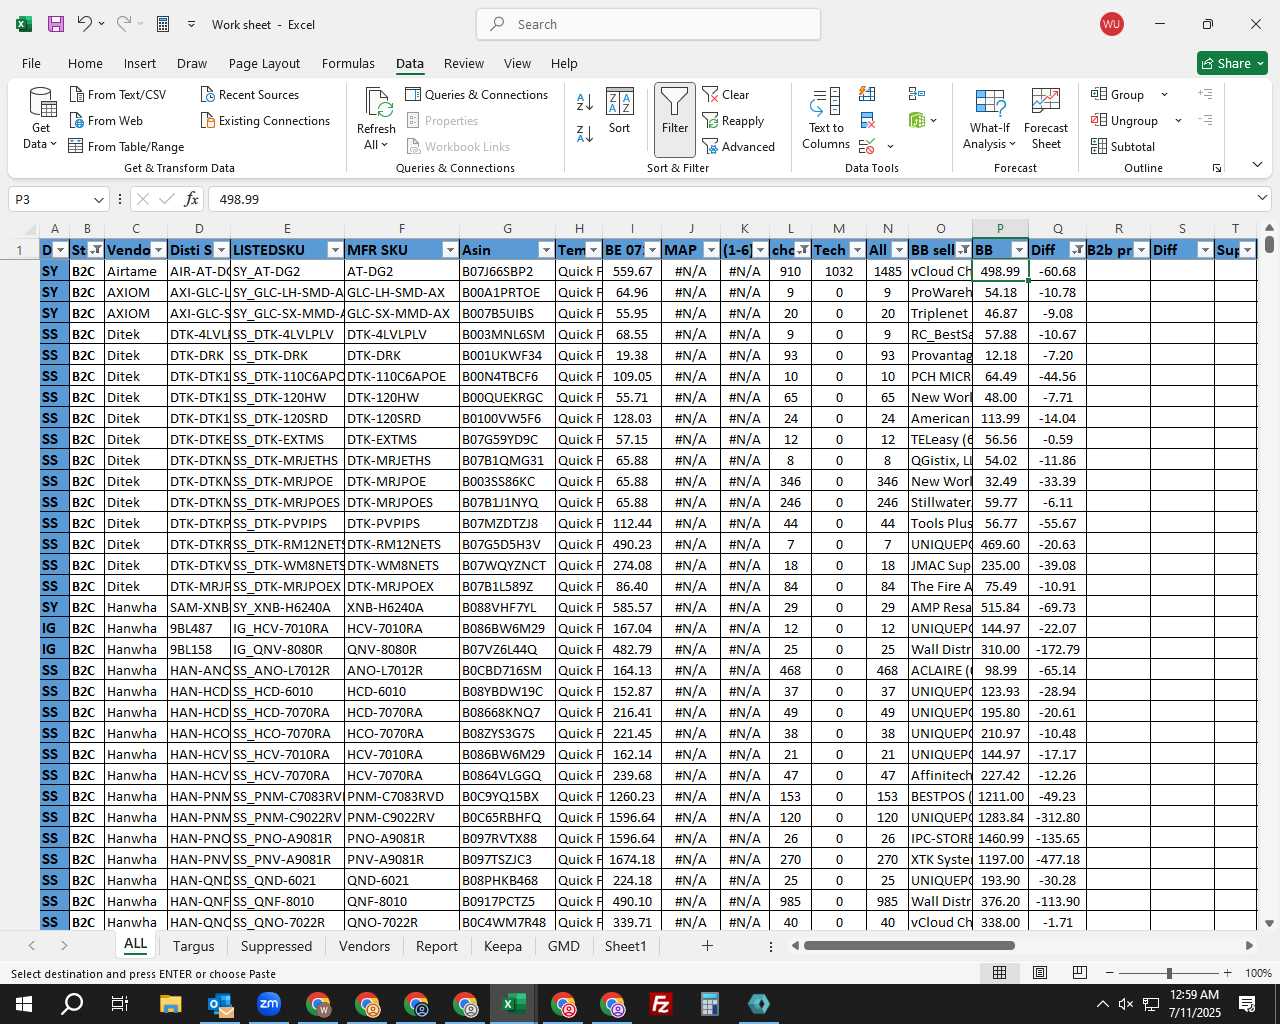This screenshot has width=1280, height=1024.
Task: Clear the applied filter
Action: (726, 94)
